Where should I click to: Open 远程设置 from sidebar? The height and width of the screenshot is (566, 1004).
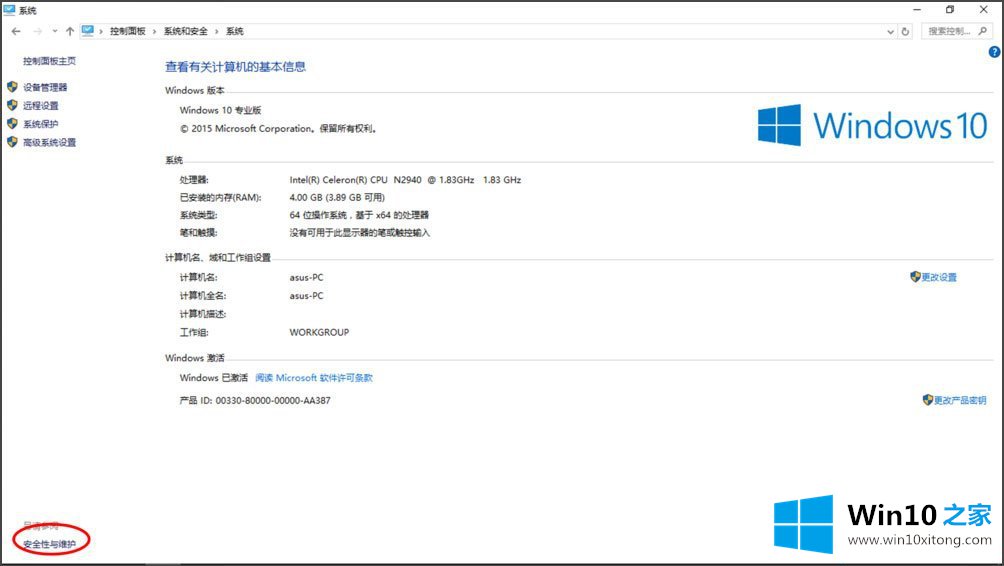click(40, 106)
